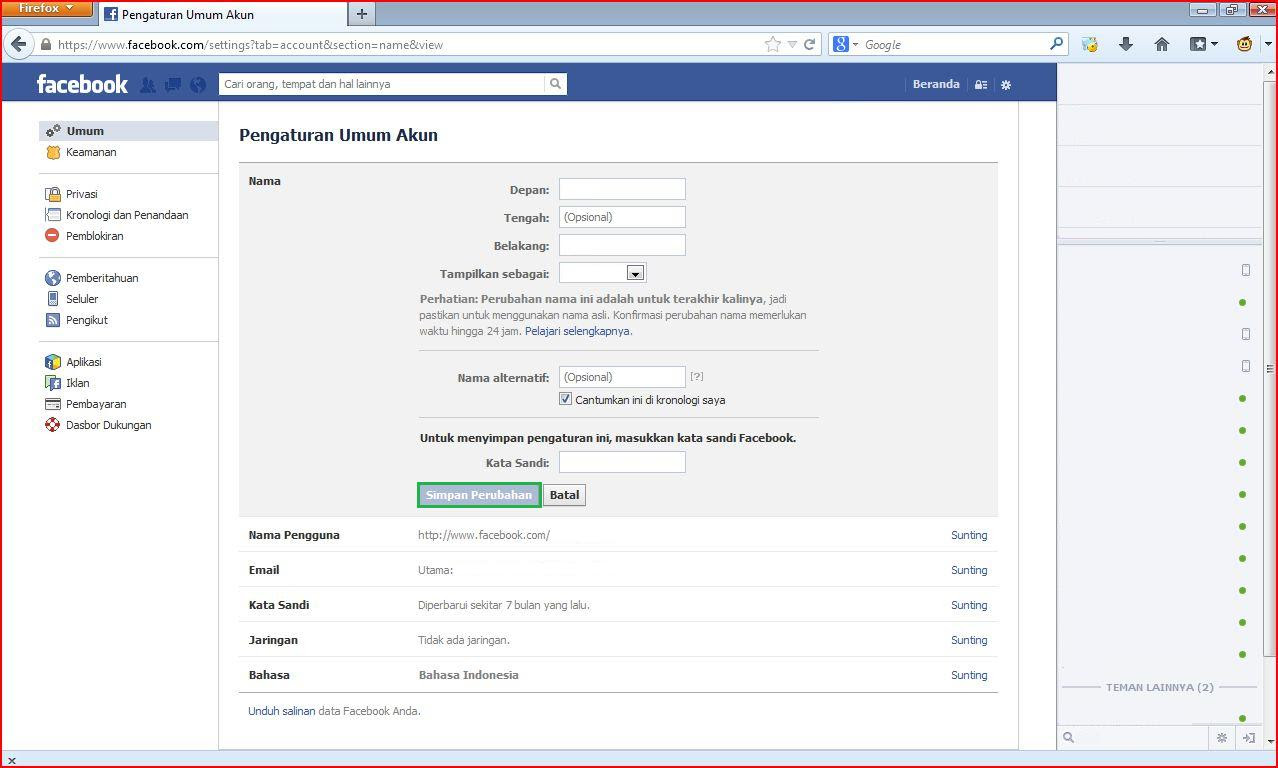Click Sunting for Nama Pengguna
The height and width of the screenshot is (768, 1278).
pyautogui.click(x=969, y=535)
